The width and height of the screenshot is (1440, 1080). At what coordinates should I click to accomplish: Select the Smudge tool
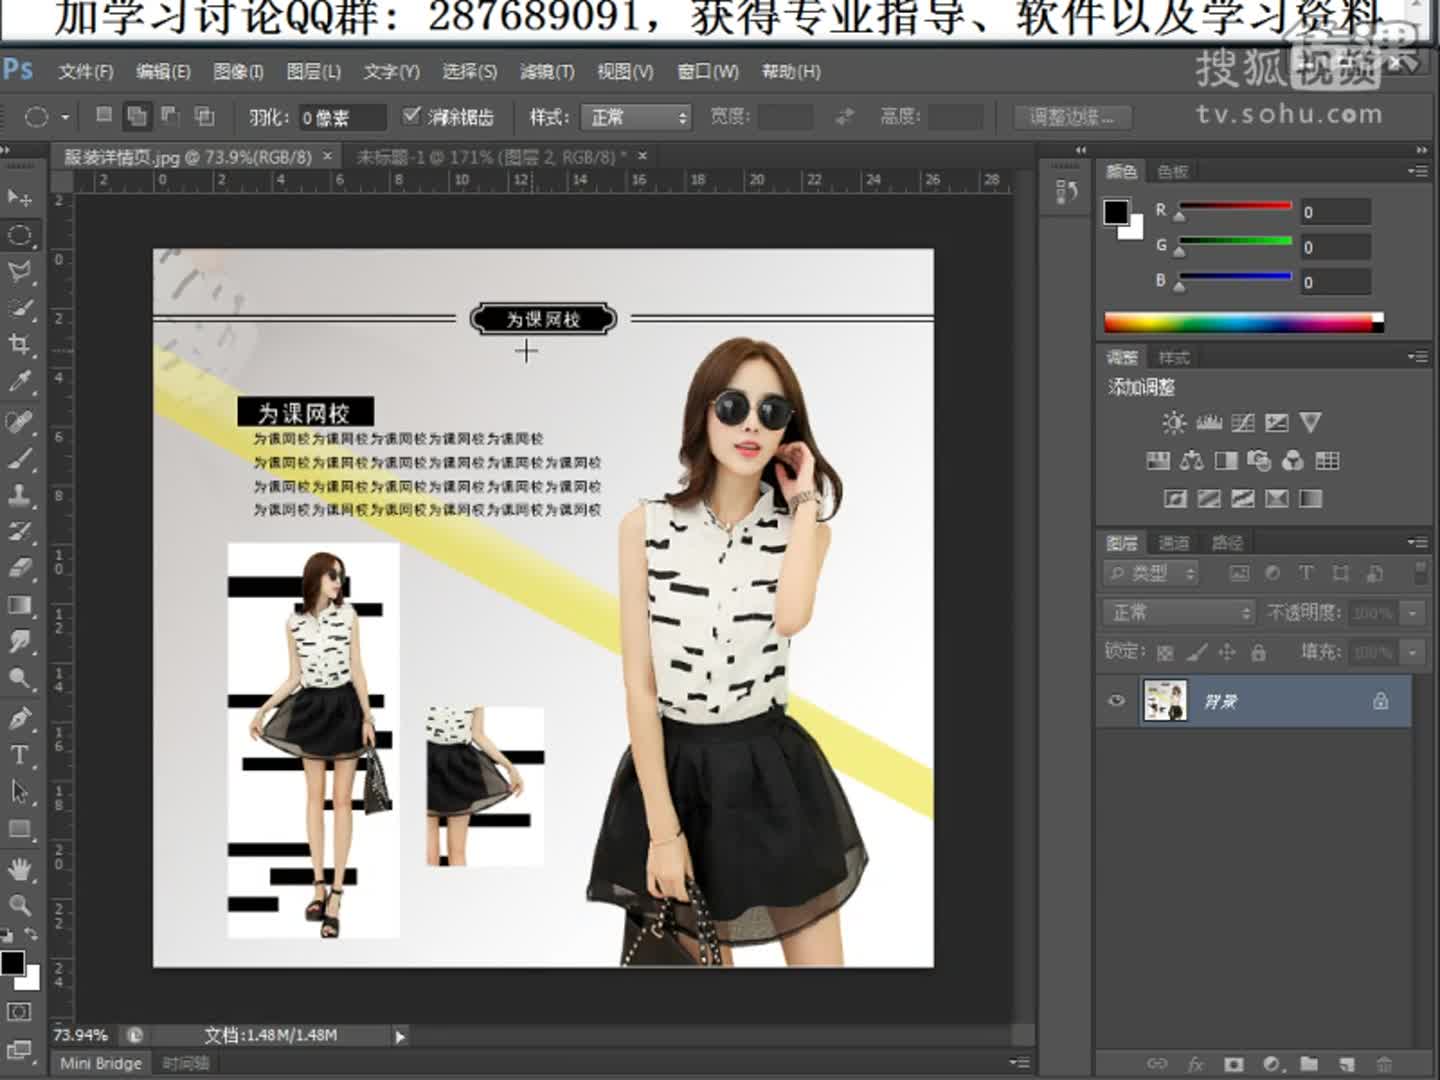point(19,642)
